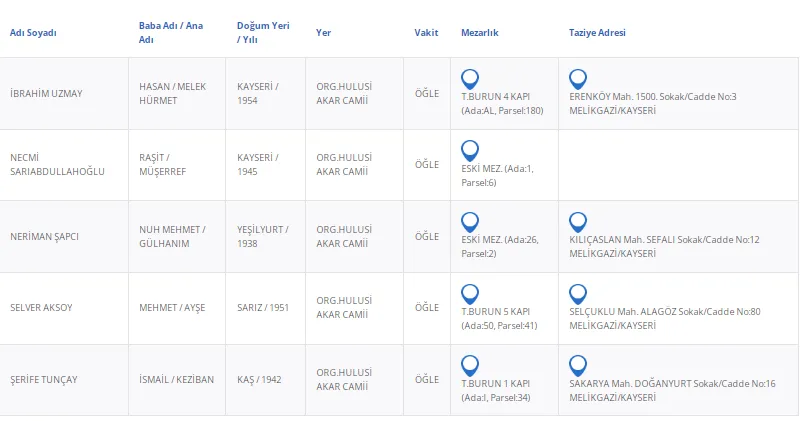Open map pin for T.BURUN 1 KAPI

[x=470, y=364]
